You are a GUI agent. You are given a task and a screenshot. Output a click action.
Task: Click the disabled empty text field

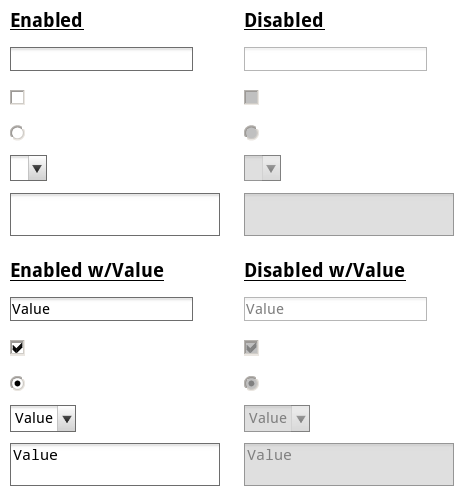(x=335, y=59)
